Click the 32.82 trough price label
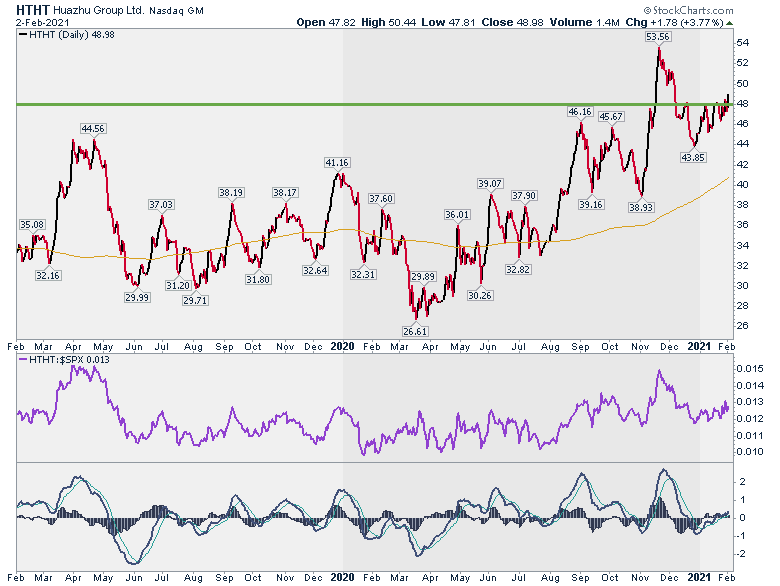 pyautogui.click(x=518, y=270)
